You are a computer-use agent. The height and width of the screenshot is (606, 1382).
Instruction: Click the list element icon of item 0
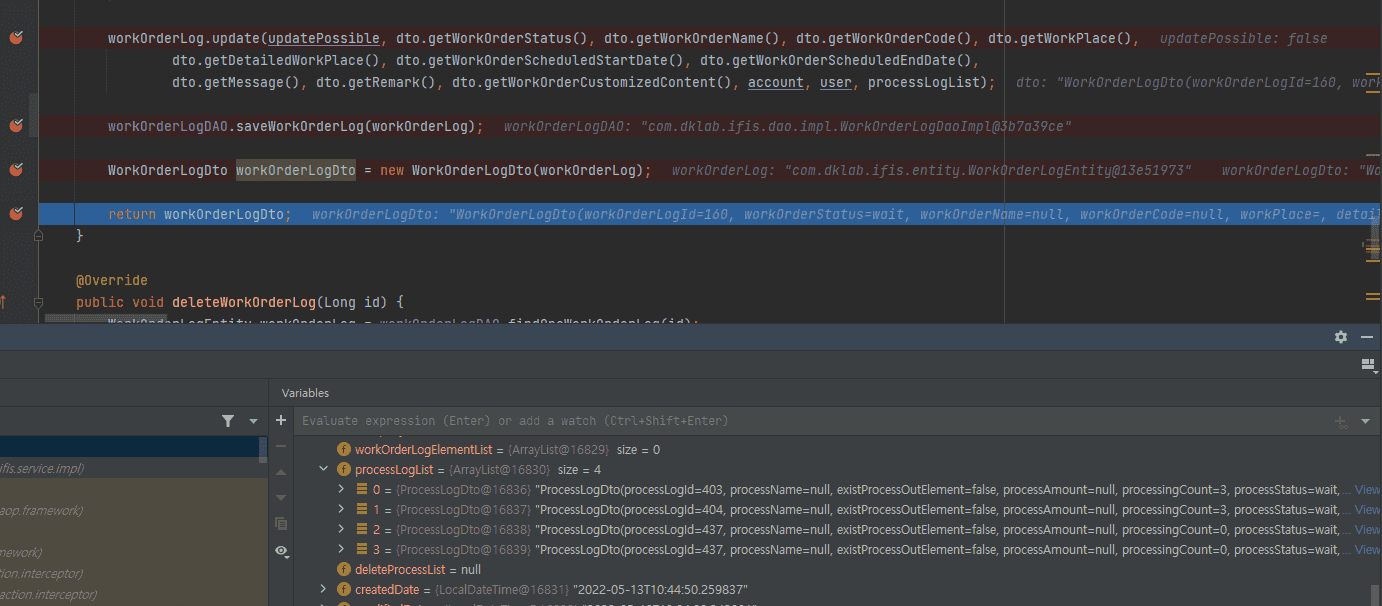(x=363, y=489)
